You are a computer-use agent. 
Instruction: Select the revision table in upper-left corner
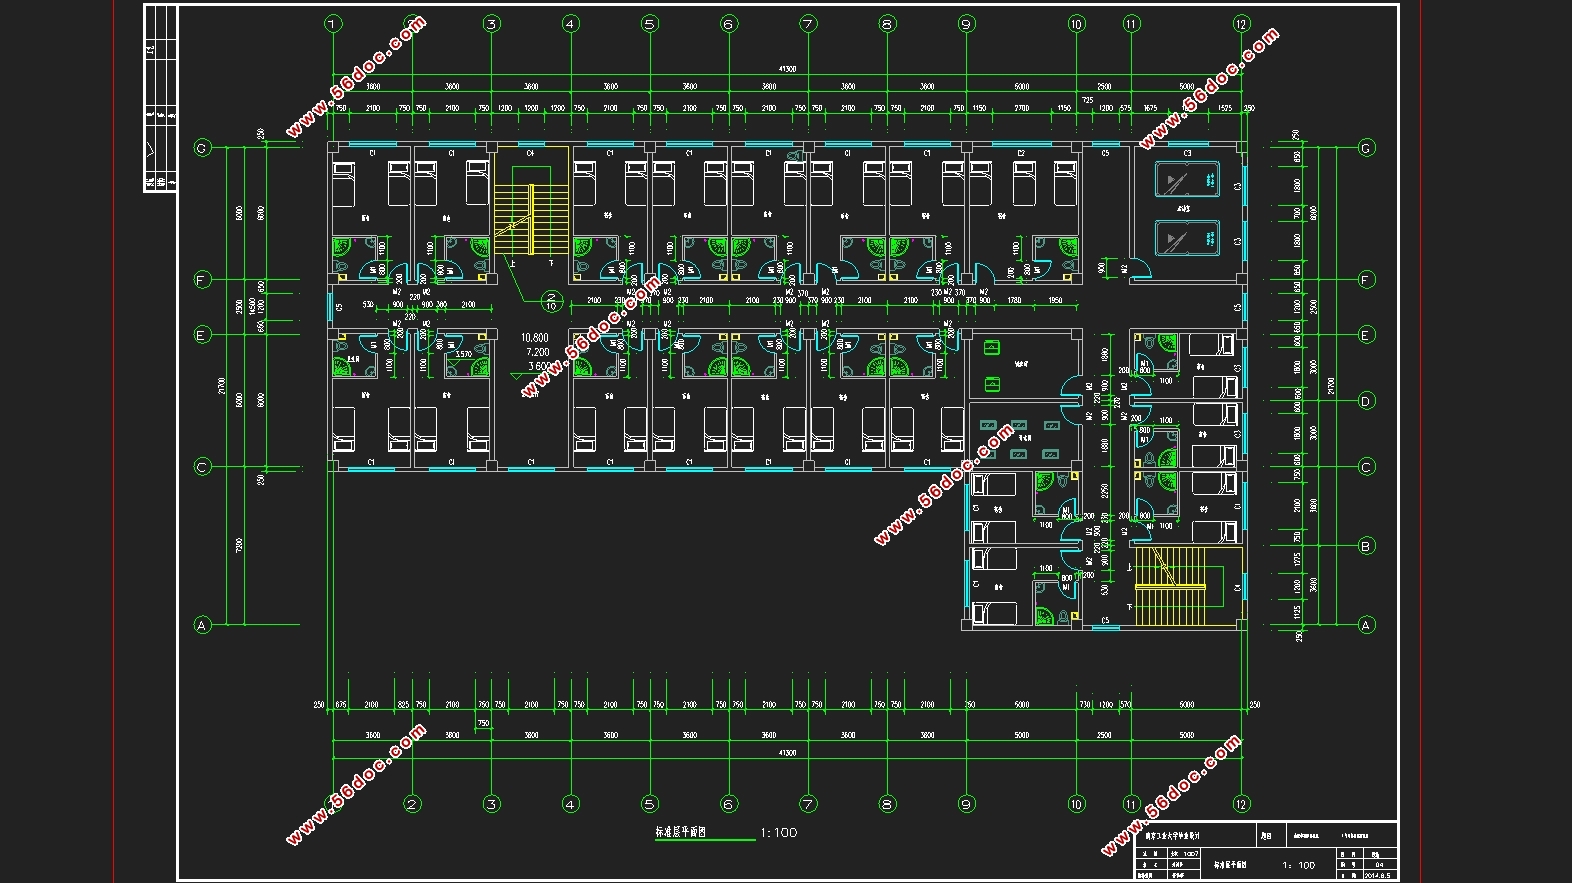tap(160, 98)
